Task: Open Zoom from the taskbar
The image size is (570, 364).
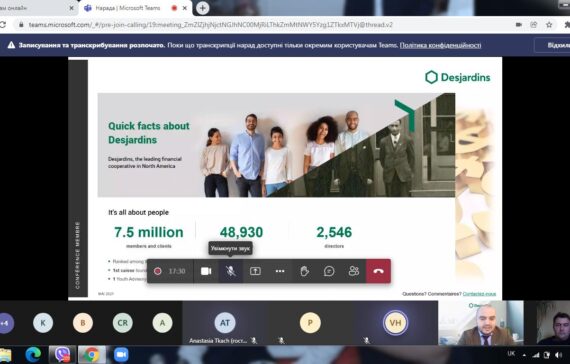Action: tap(121, 355)
